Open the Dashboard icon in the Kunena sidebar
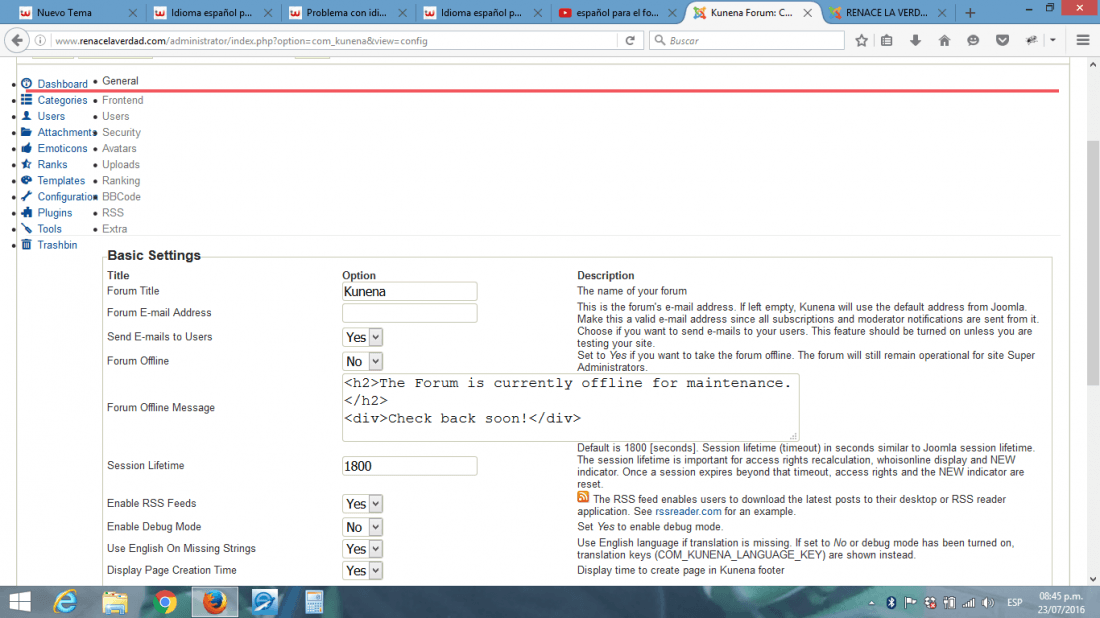This screenshot has width=1100, height=618. pyautogui.click(x=27, y=83)
